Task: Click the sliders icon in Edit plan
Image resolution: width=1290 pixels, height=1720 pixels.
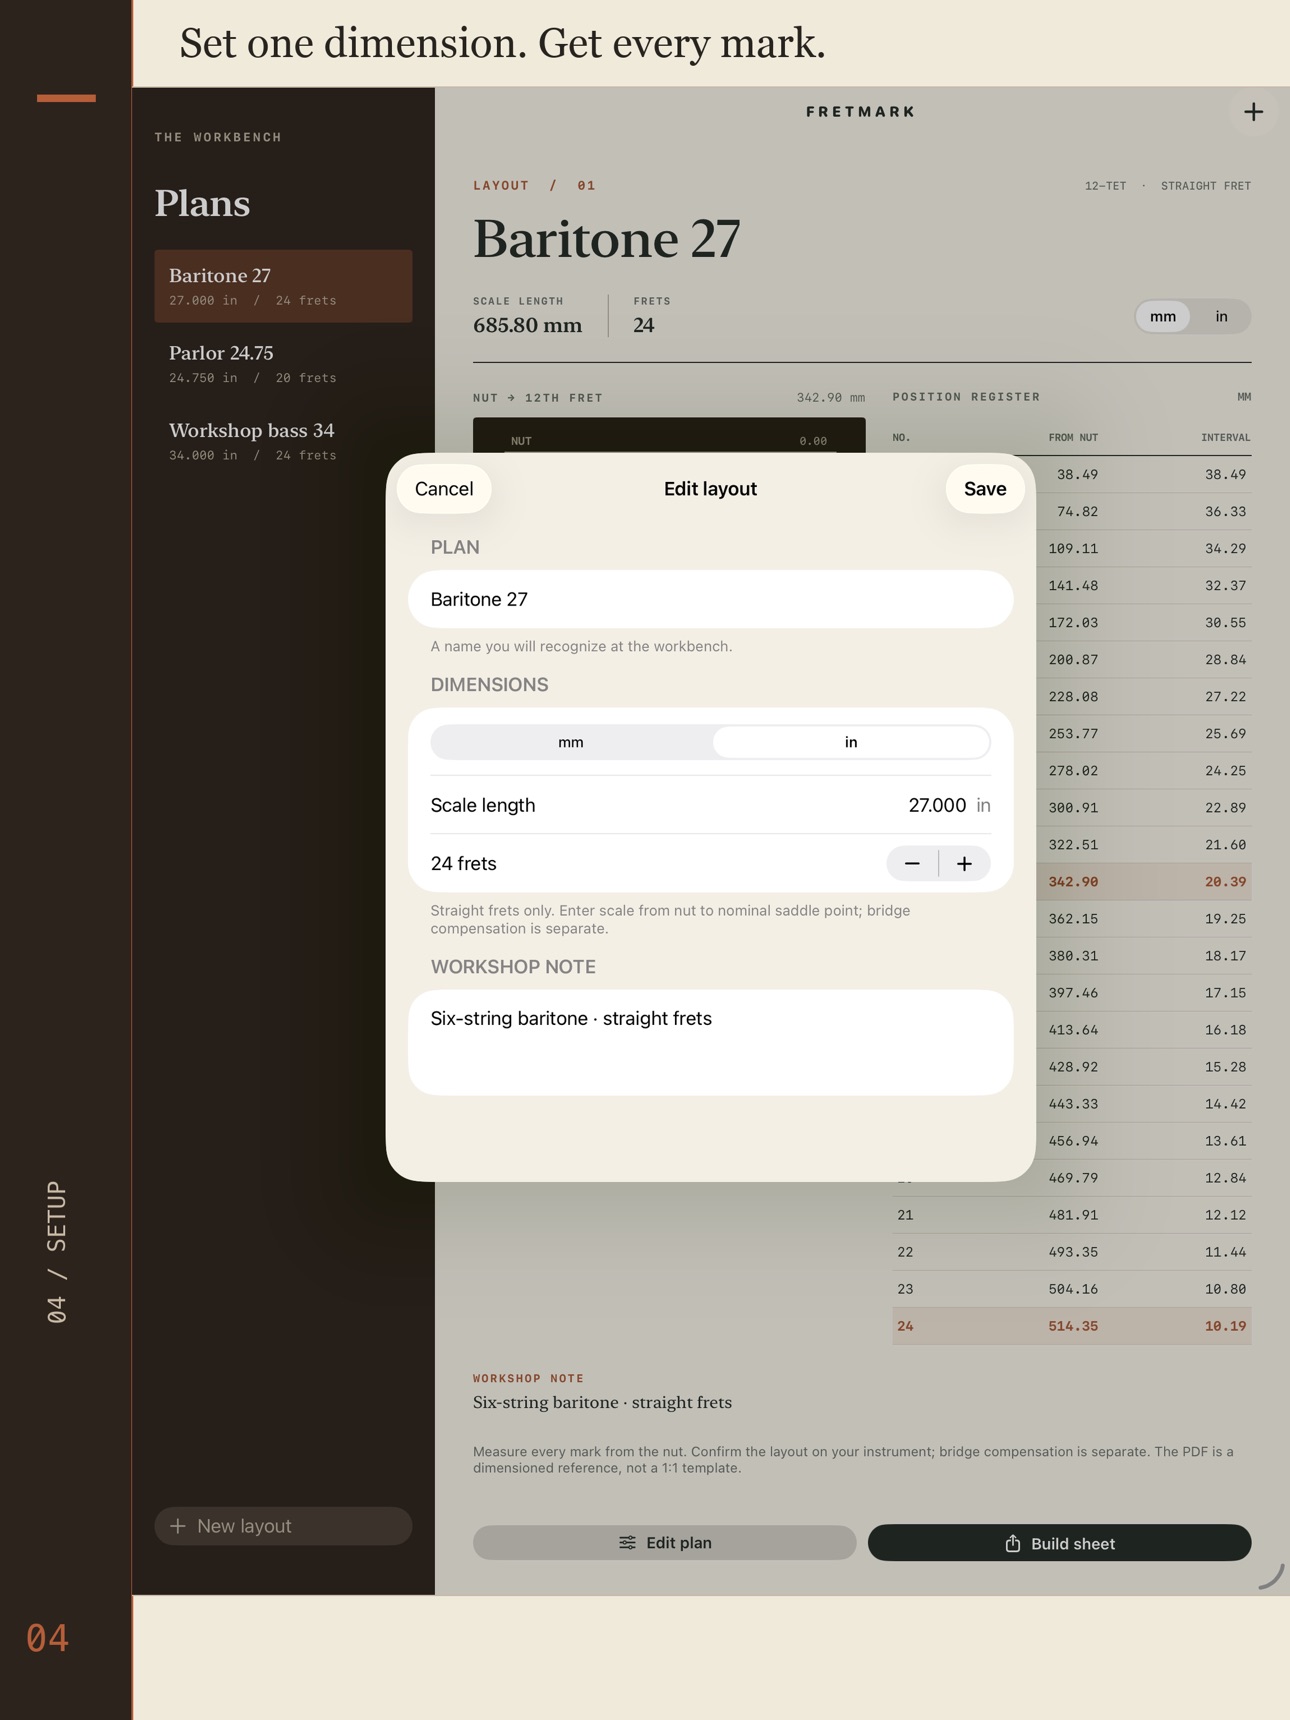Action: (x=627, y=1543)
